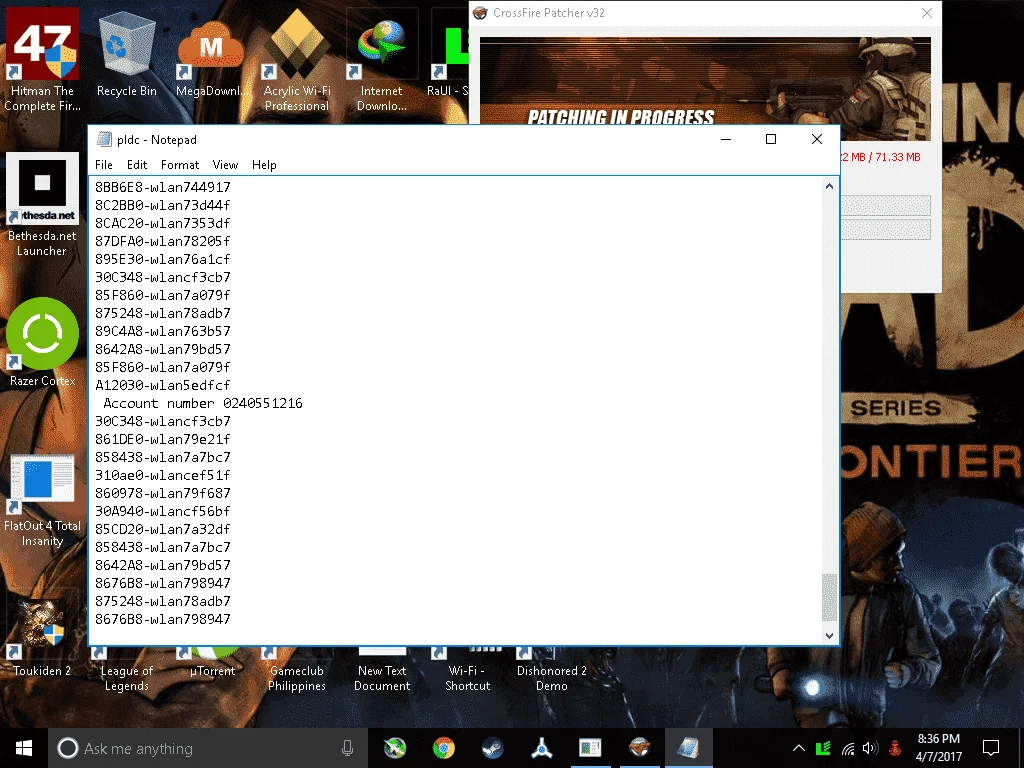The image size is (1024, 768).
Task: Click the line 861DE0-wlan79e21f
Action: [x=163, y=440]
